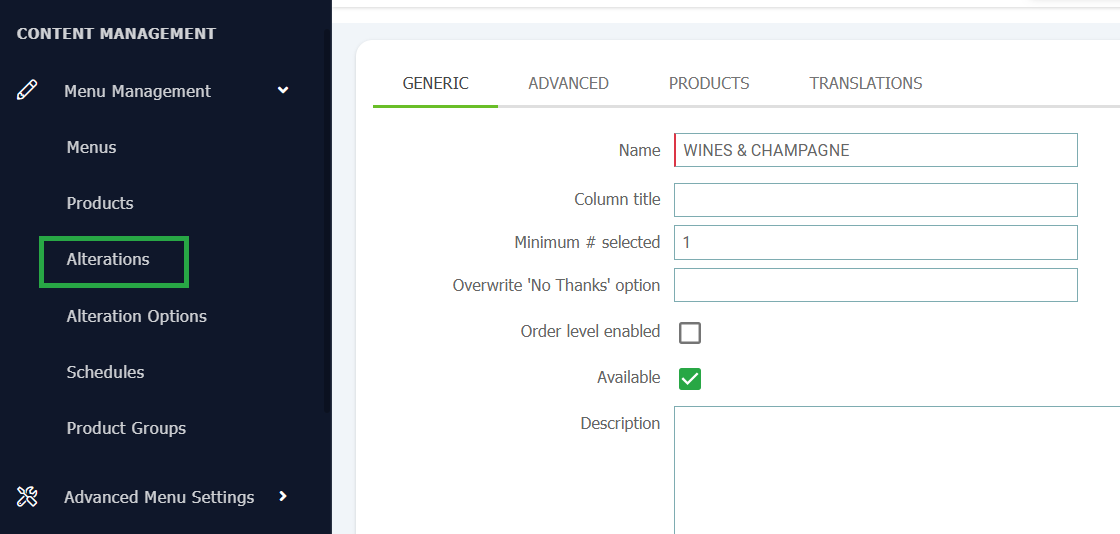1120x534 pixels.
Task: Enable the Order level enabled checkbox
Action: pos(690,333)
